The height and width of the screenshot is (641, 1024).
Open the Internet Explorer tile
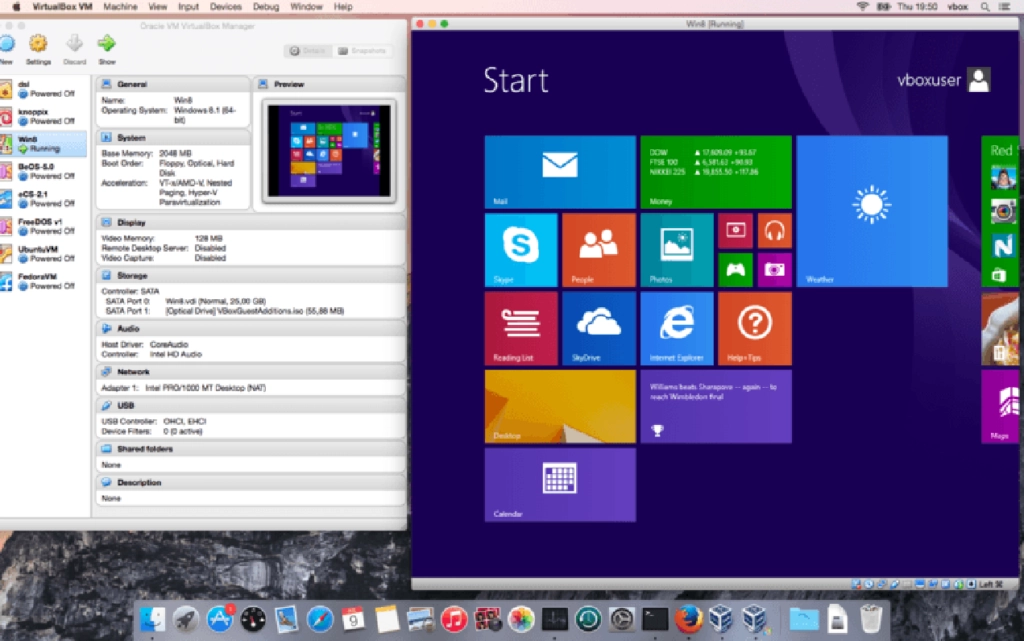(x=677, y=328)
